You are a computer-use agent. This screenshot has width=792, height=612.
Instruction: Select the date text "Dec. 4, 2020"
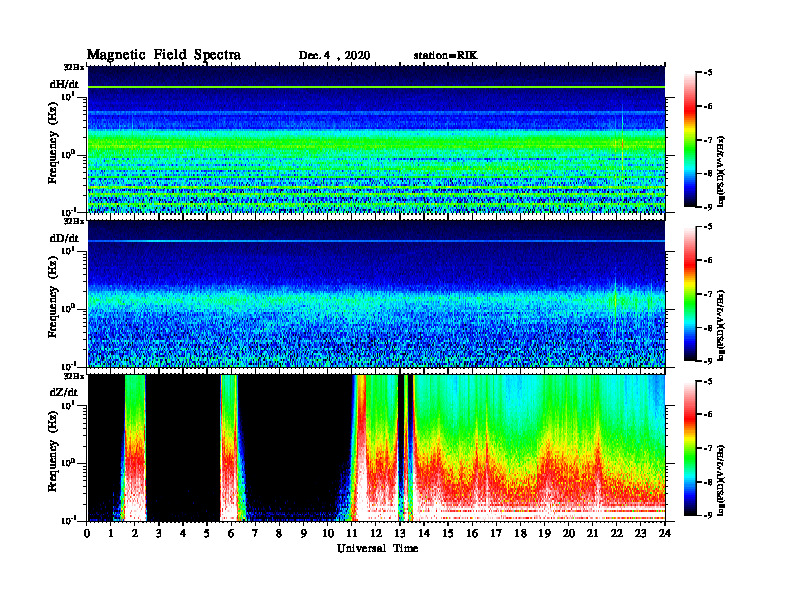(334, 56)
